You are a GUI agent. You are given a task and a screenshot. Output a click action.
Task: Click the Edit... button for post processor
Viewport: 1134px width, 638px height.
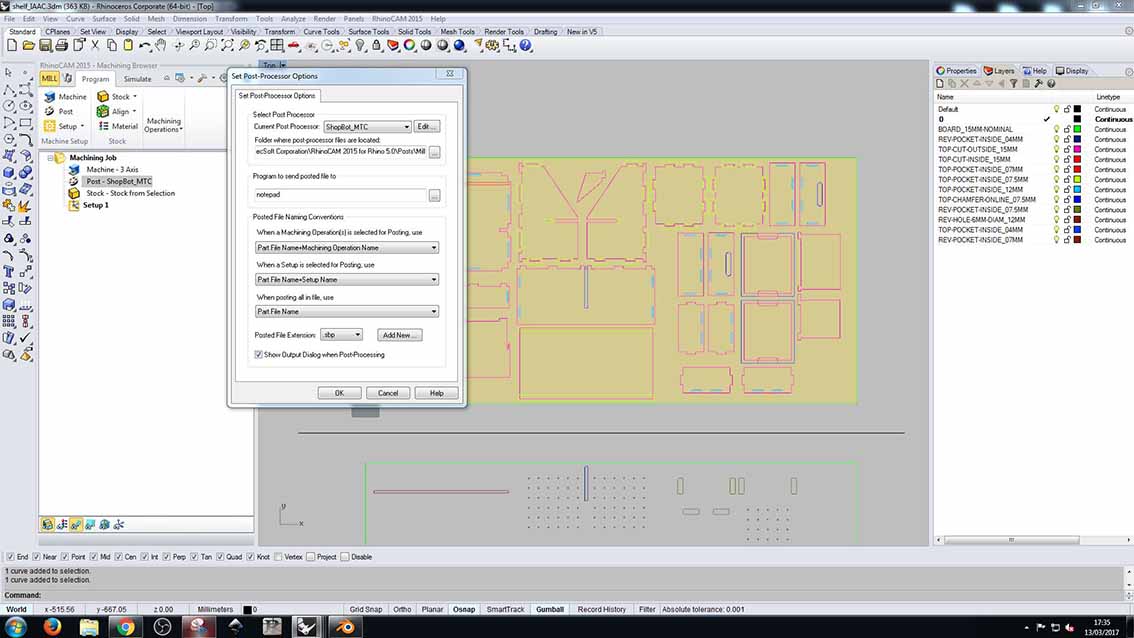click(x=427, y=127)
